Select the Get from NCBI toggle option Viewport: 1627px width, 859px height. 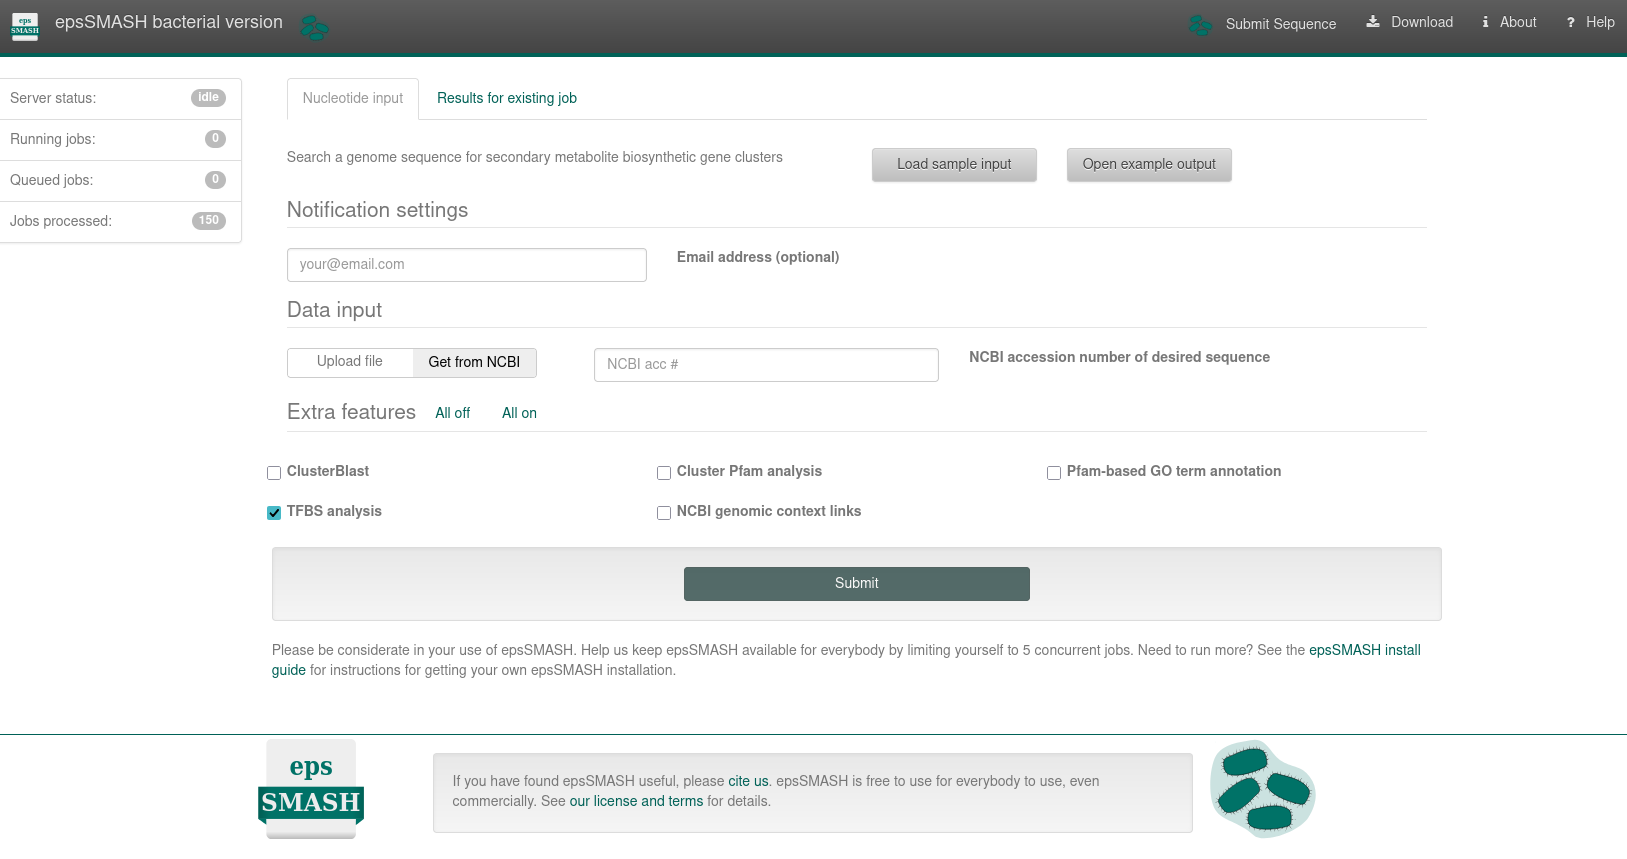coord(474,362)
